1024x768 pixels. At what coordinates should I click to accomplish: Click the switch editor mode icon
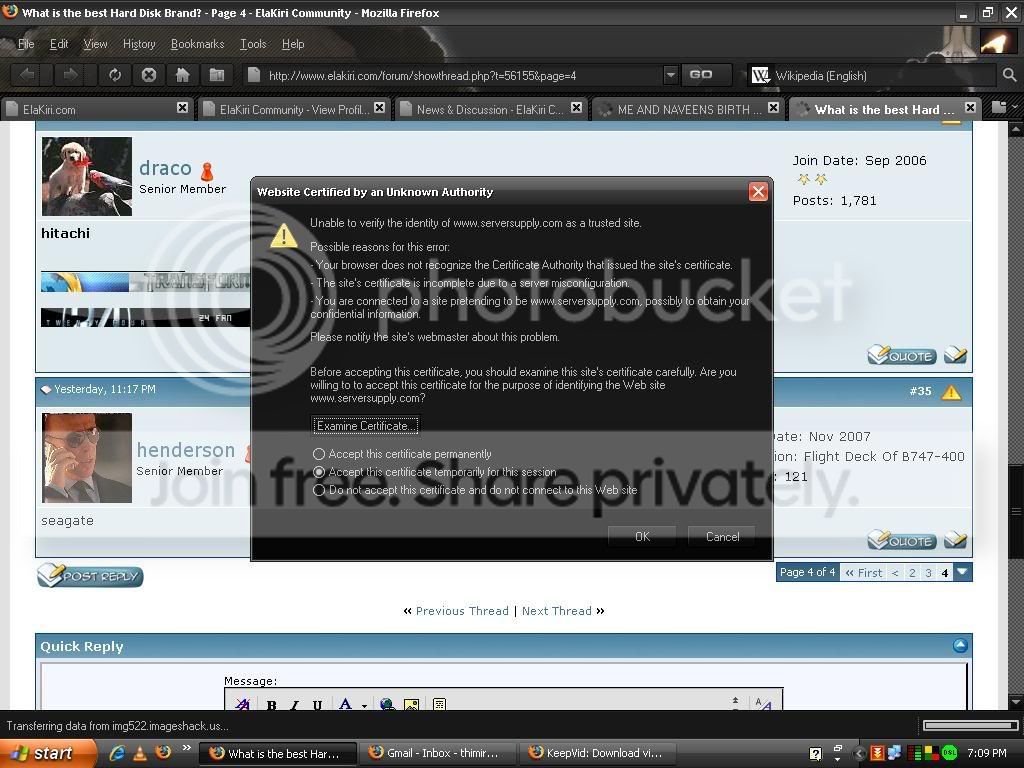pyautogui.click(x=763, y=704)
